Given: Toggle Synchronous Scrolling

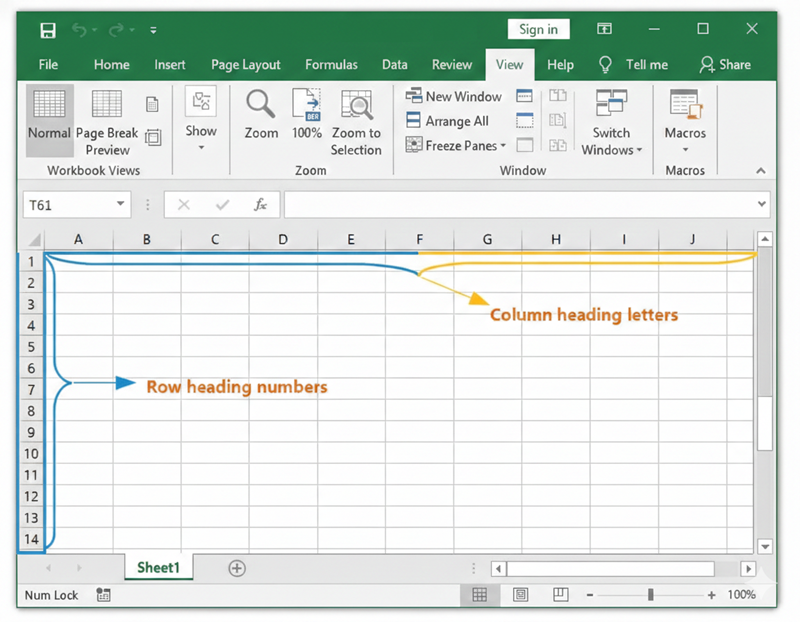Looking at the screenshot, I should [556, 121].
